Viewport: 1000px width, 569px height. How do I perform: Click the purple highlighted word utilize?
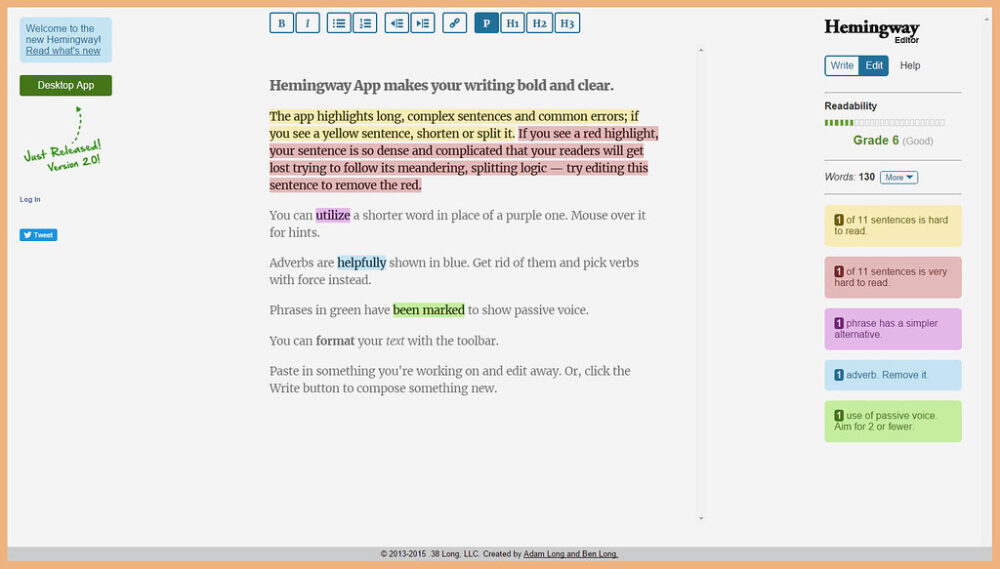pos(333,216)
